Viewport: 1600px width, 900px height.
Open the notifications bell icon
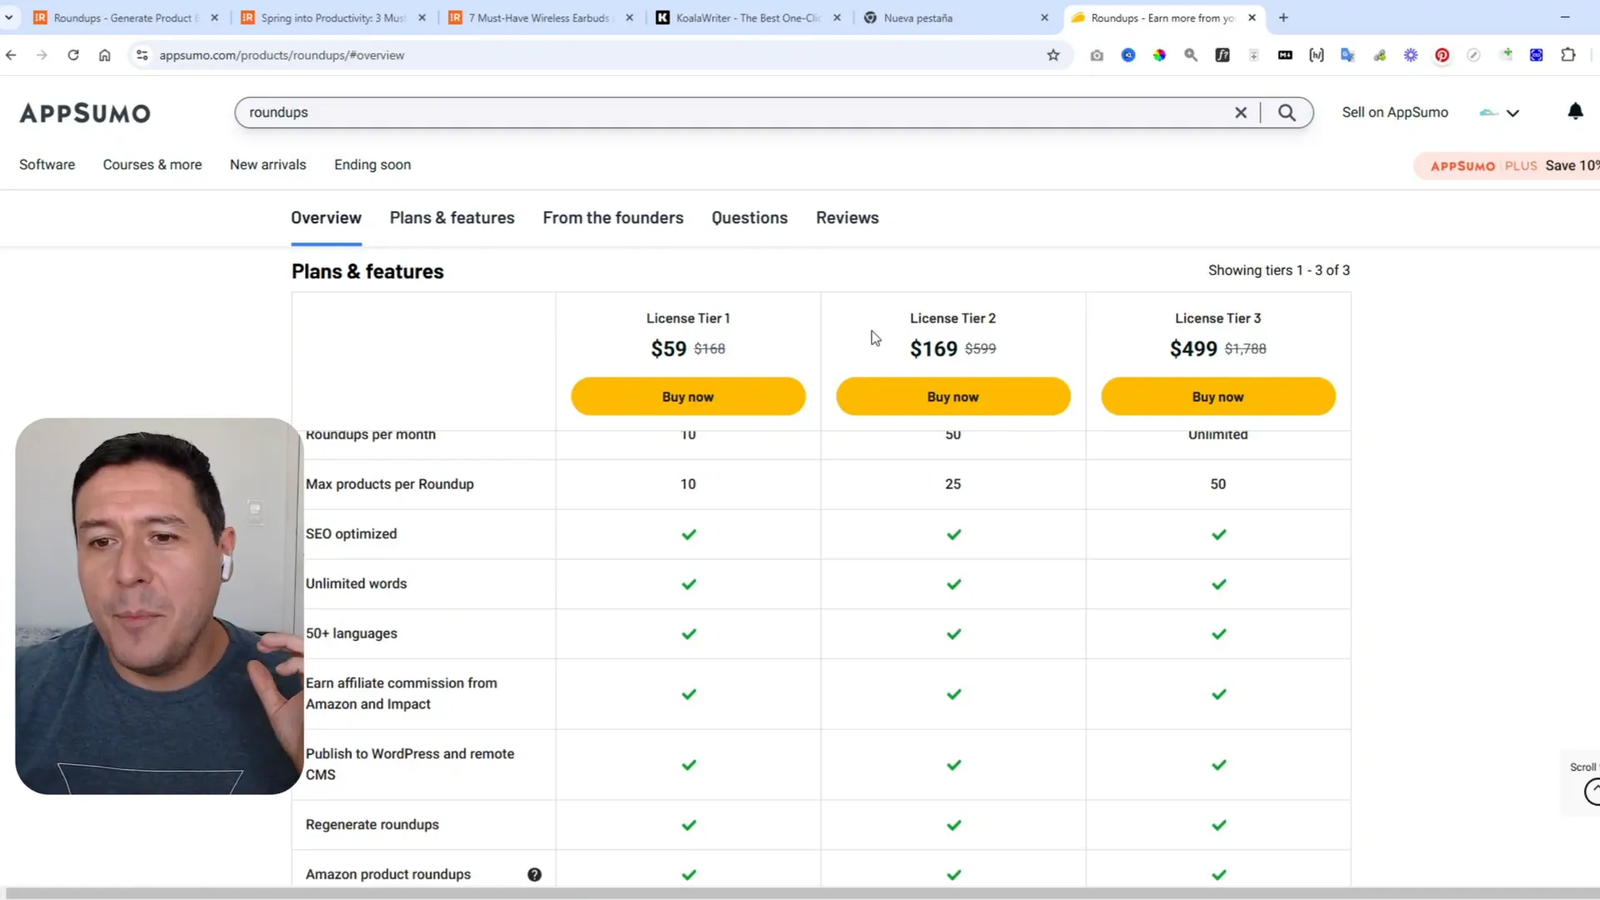click(1575, 112)
